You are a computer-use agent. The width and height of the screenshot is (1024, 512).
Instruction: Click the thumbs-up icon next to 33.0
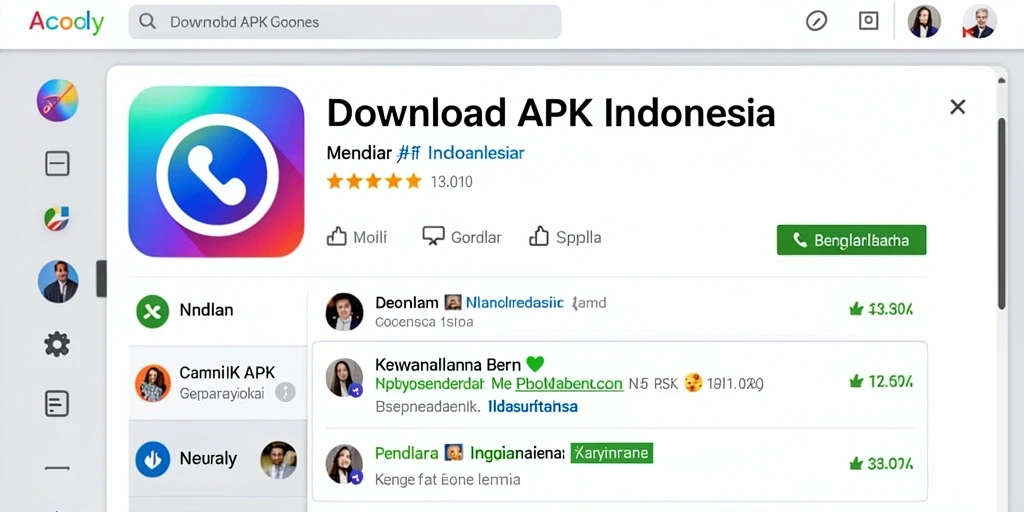[x=856, y=464]
